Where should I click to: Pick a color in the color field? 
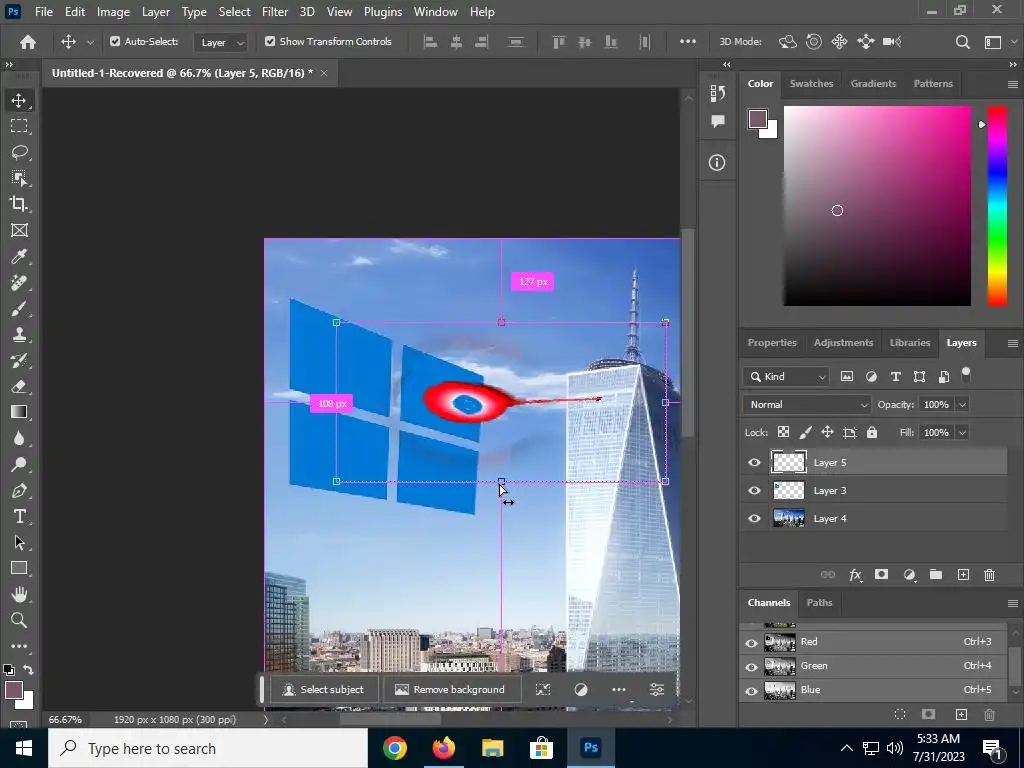pyautogui.click(x=877, y=206)
